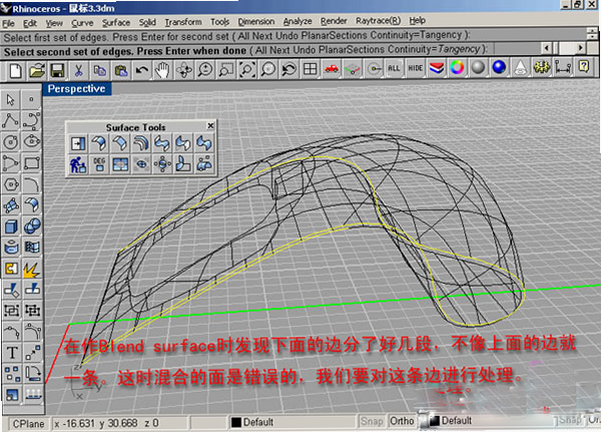The width and height of the screenshot is (601, 432).
Task: Undo the last action
Action: [x=142, y=71]
